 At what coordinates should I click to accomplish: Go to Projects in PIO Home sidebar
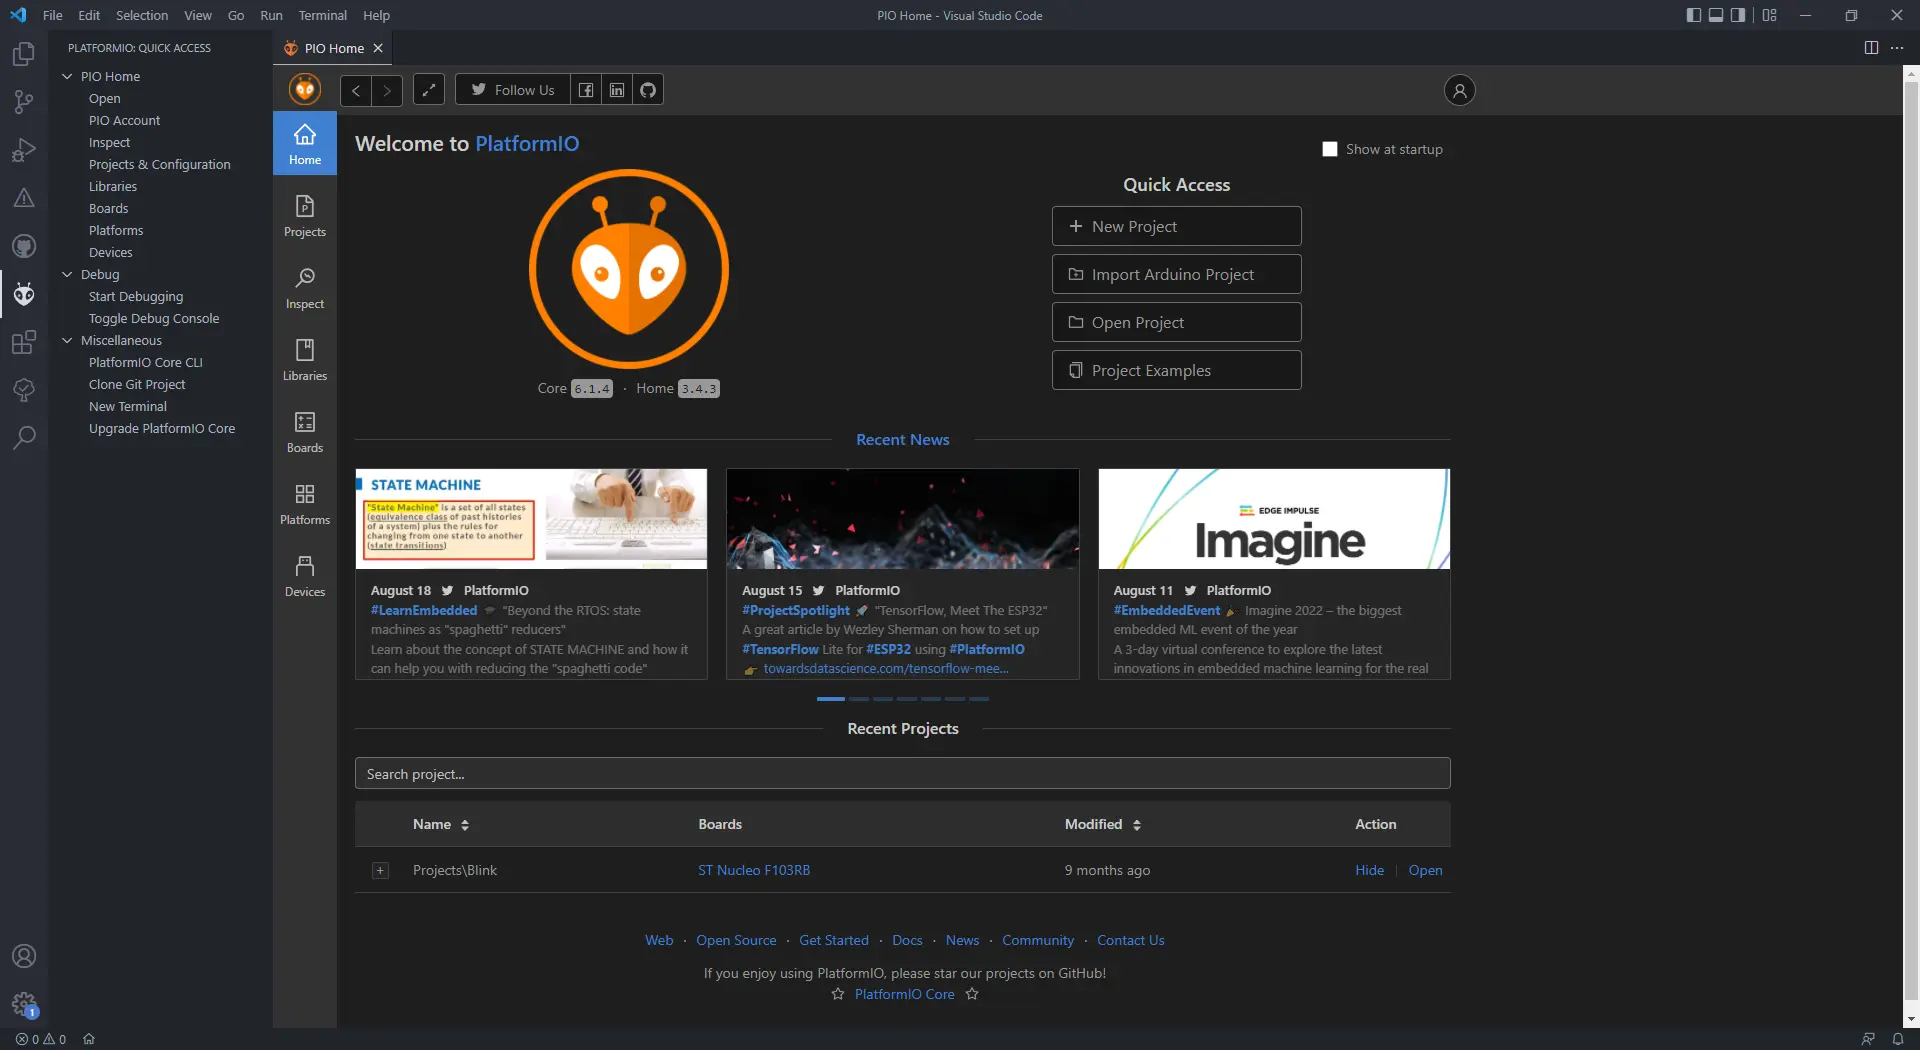(x=305, y=217)
